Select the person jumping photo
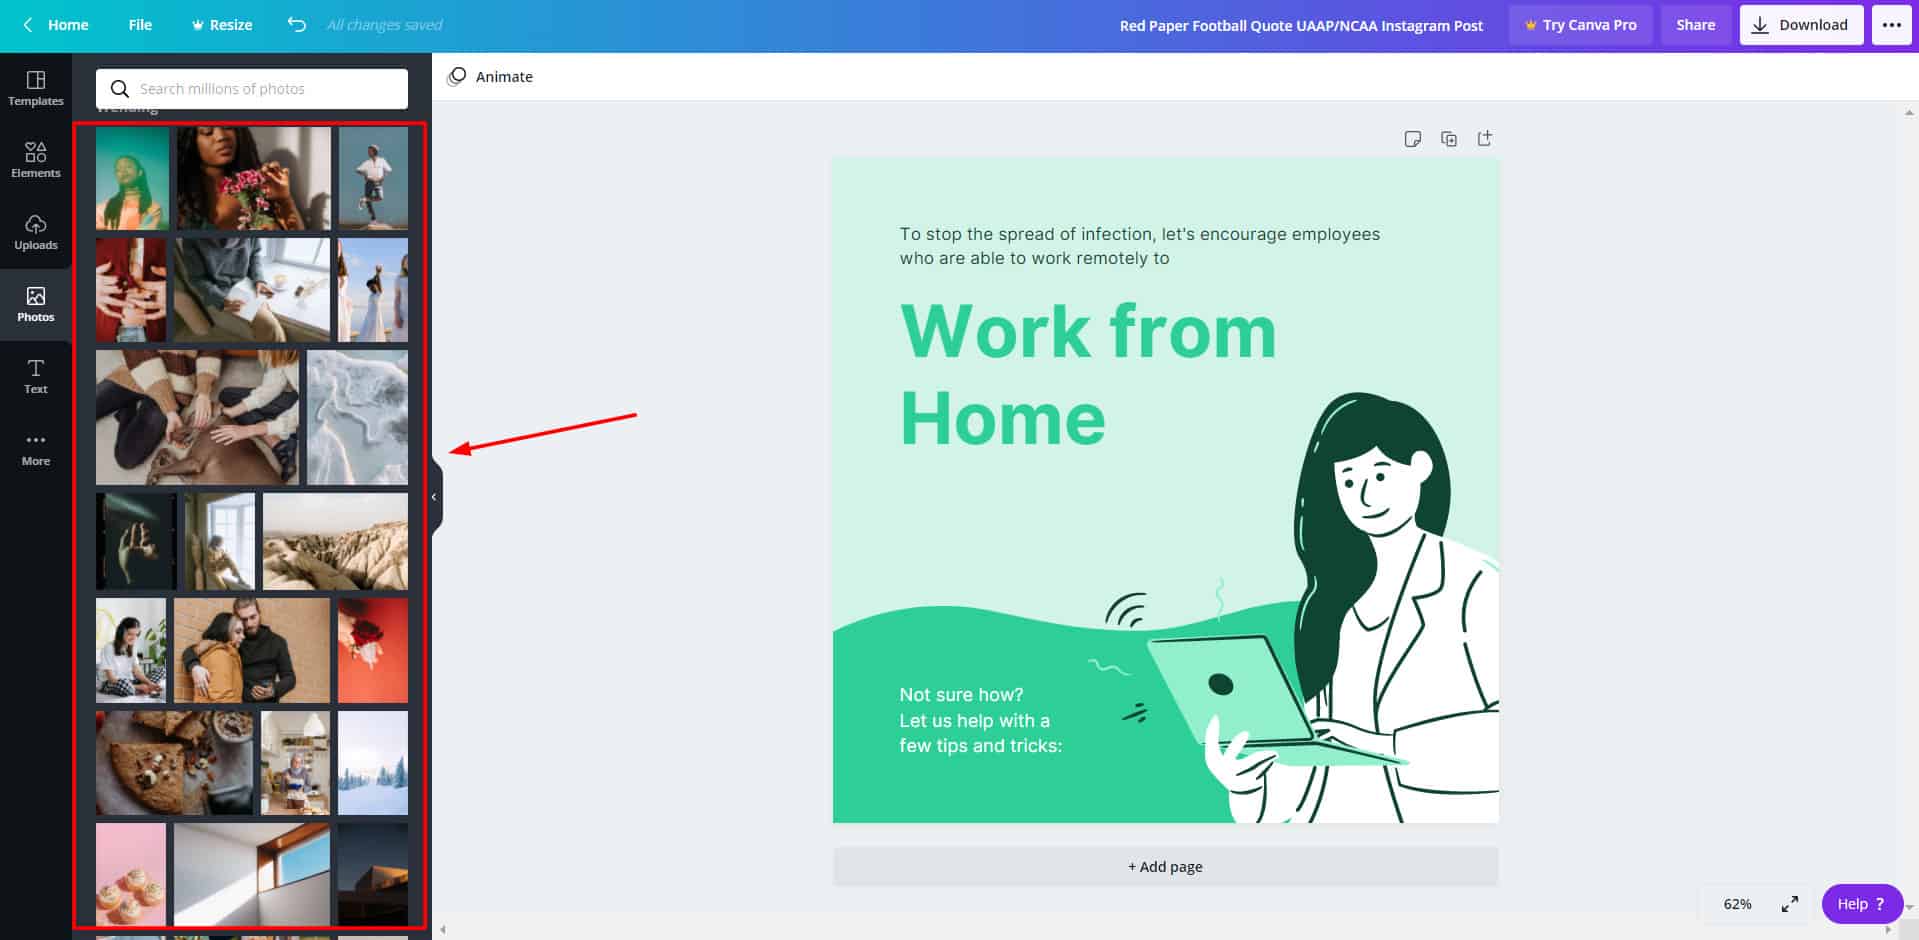This screenshot has width=1919, height=940. 373,178
